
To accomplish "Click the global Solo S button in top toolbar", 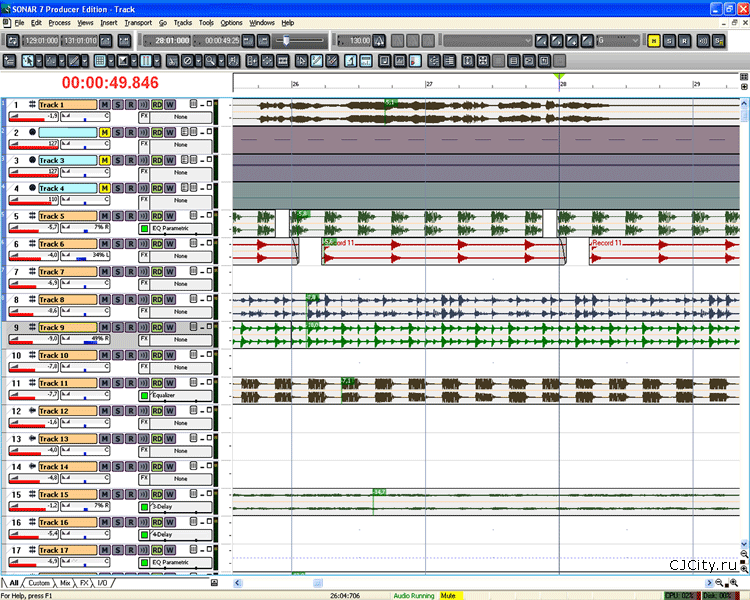I will click(669, 41).
